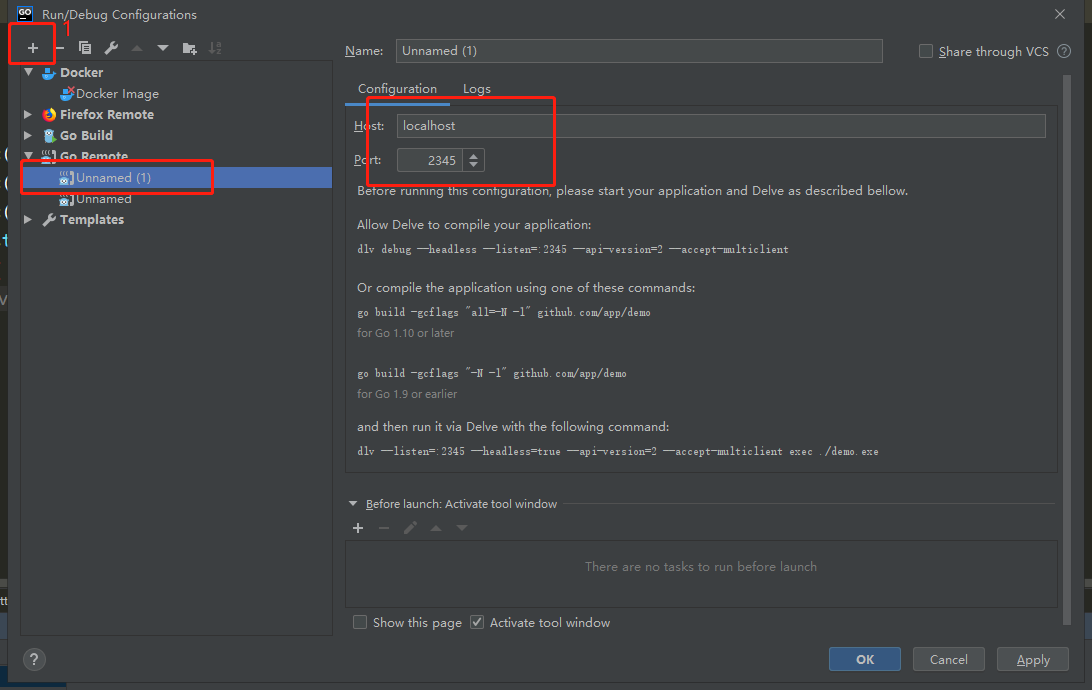This screenshot has height=690, width=1092.
Task: Click the help question mark button
Action: 34,659
